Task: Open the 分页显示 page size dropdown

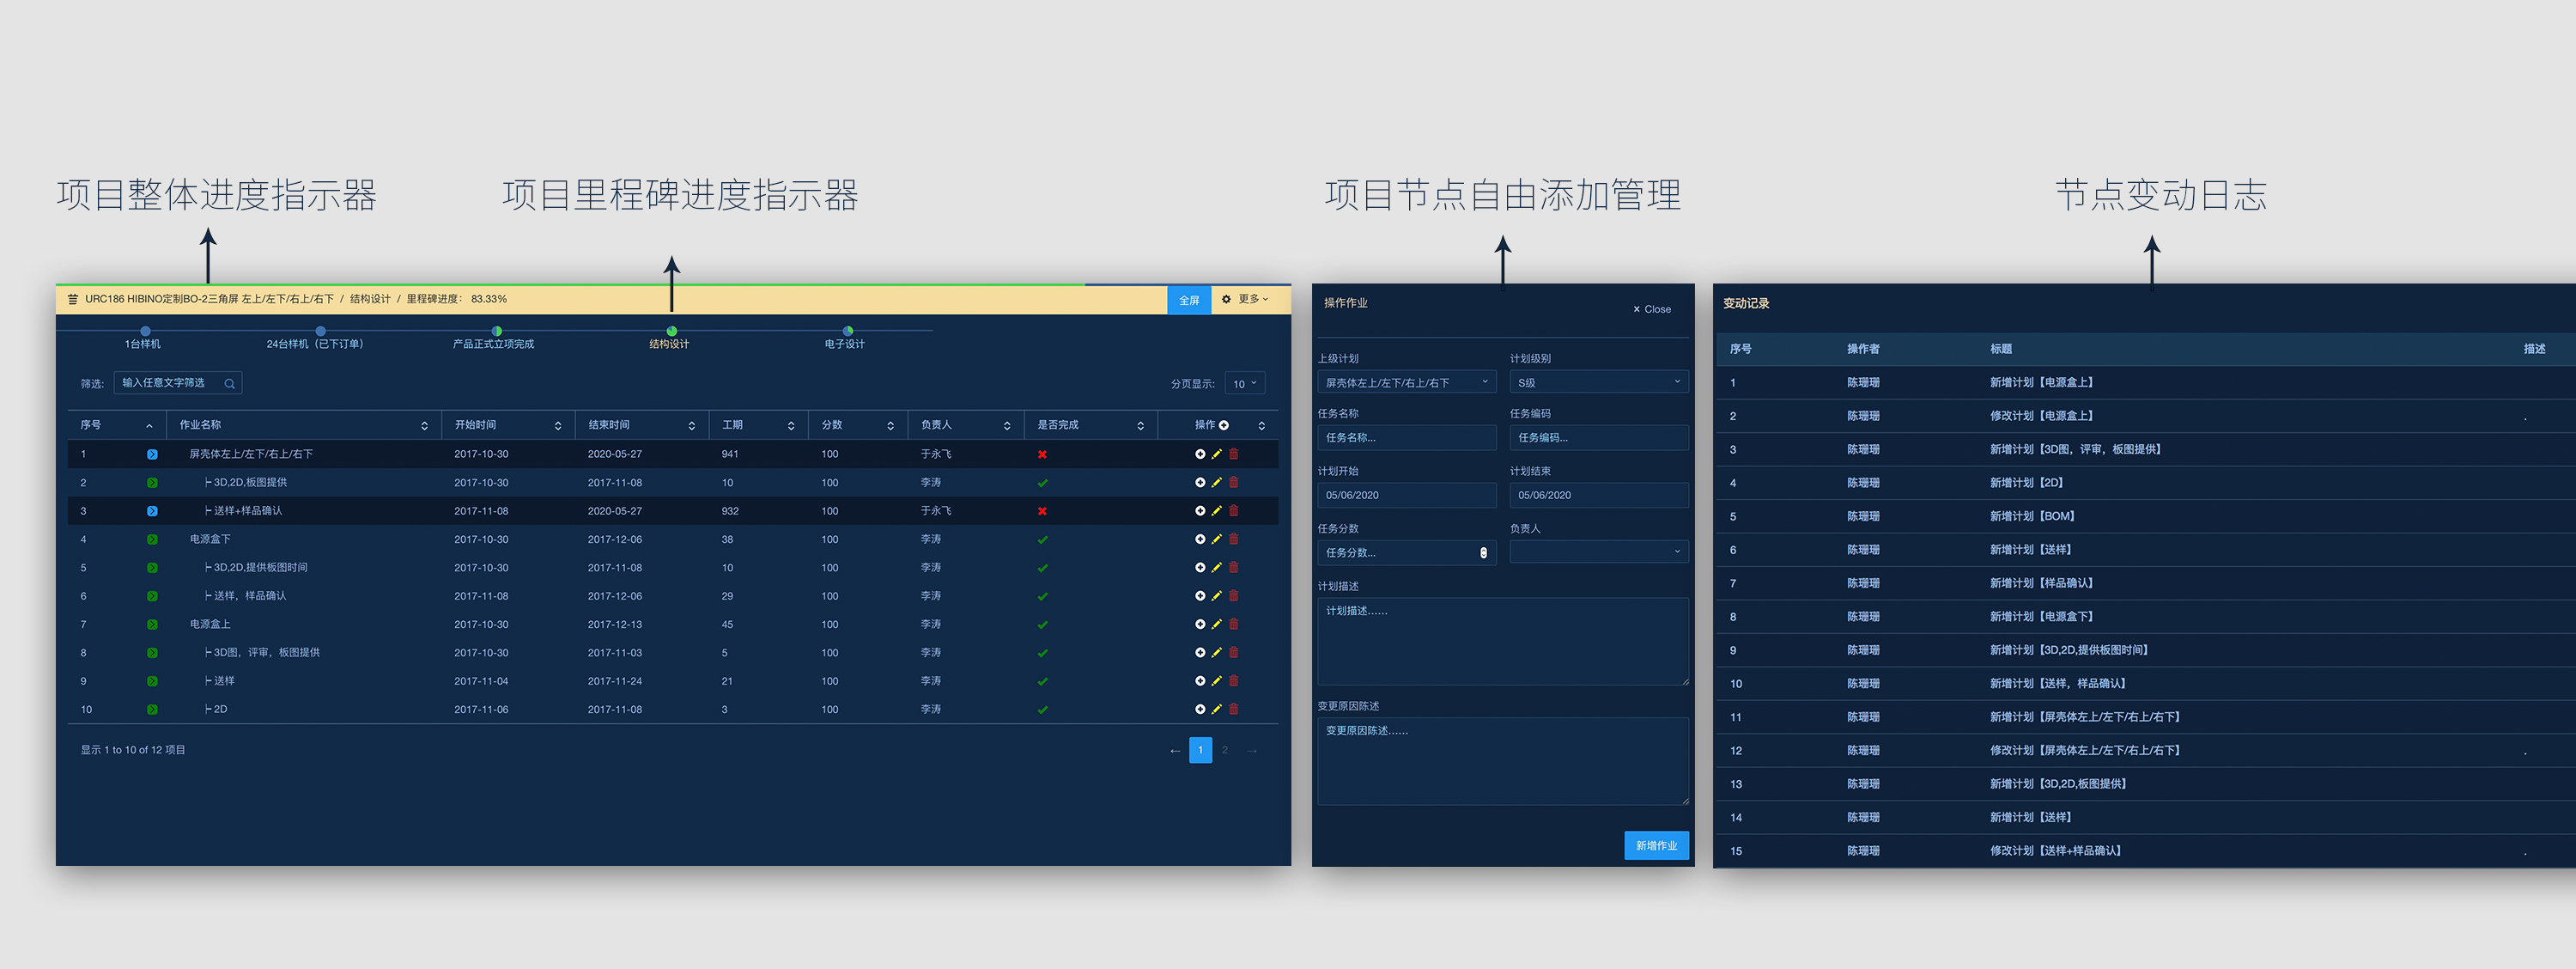Action: (x=1244, y=384)
